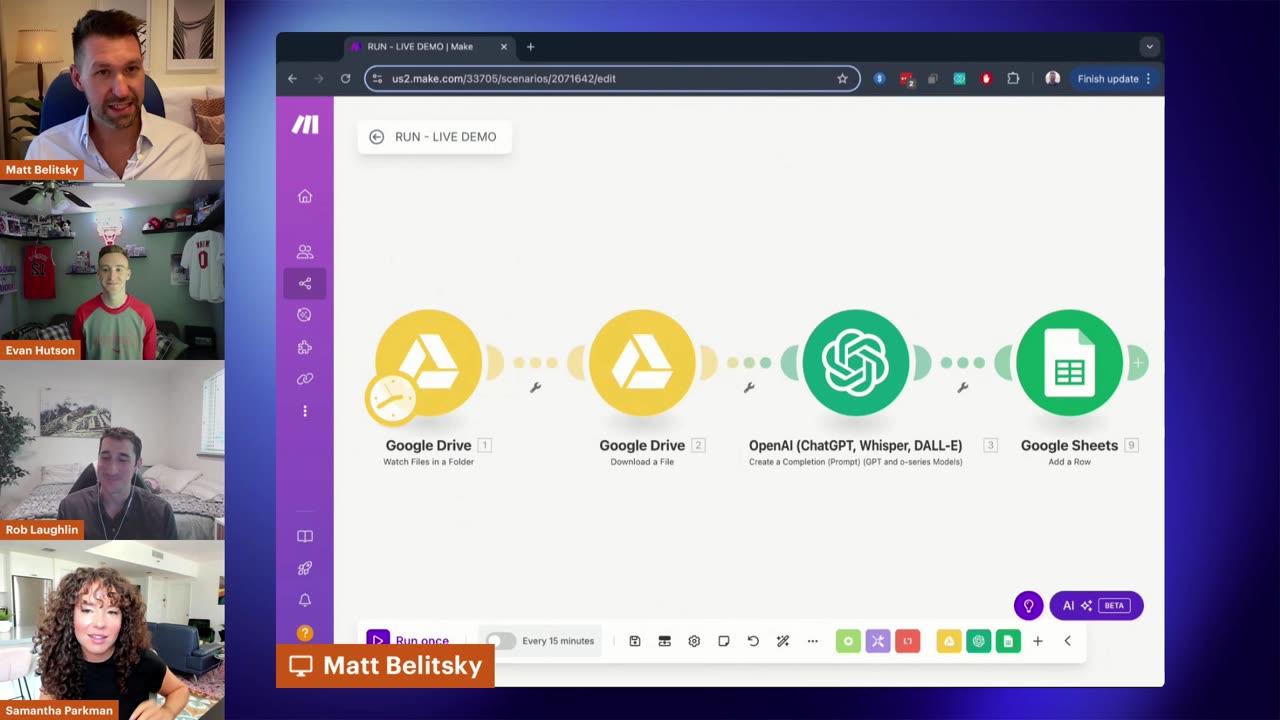Open the Make logo home icon
Screen dimensions: 1280x720
305,124
